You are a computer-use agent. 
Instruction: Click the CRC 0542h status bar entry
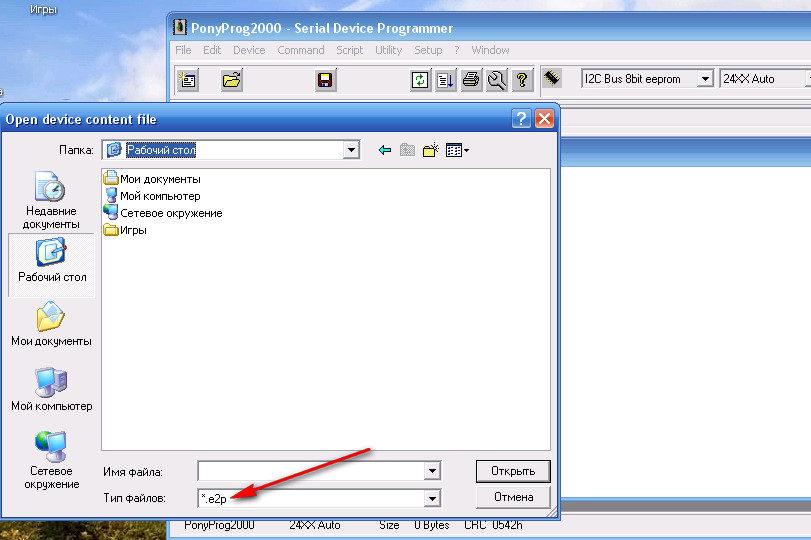click(493, 525)
